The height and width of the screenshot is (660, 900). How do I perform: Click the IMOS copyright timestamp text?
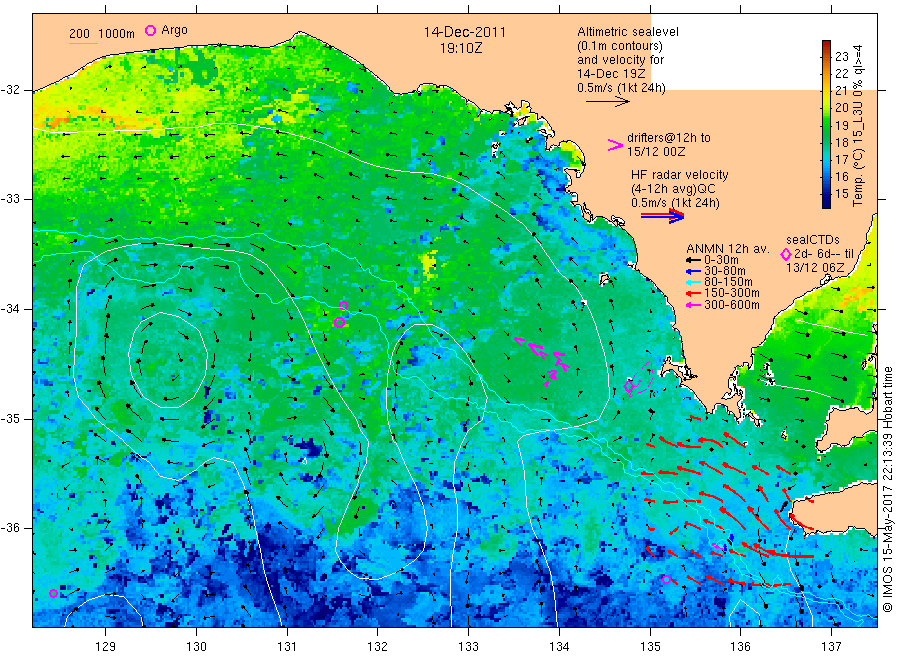tap(887, 489)
